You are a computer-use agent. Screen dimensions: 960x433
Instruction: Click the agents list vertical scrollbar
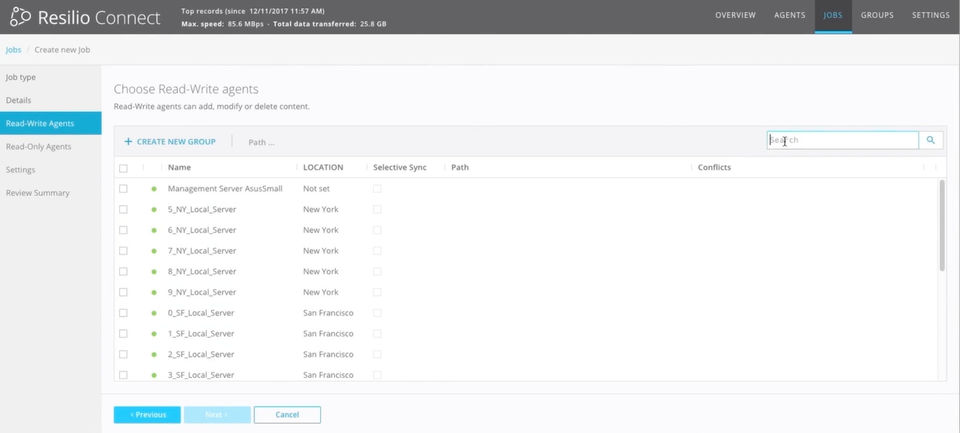point(942,225)
